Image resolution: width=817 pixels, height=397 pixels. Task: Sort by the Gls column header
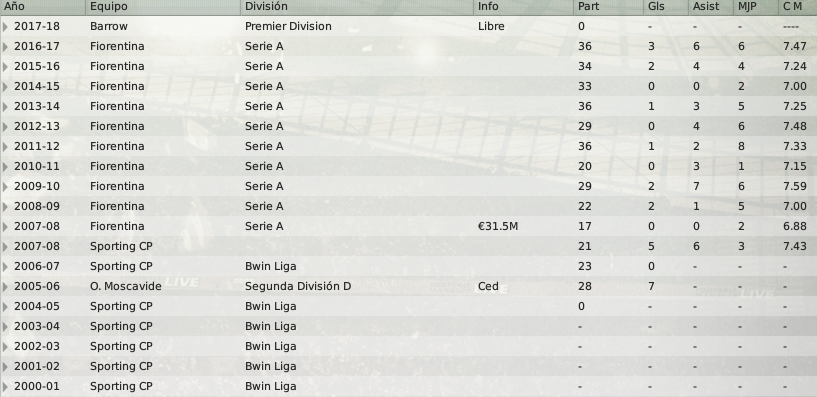pyautogui.click(x=666, y=7)
